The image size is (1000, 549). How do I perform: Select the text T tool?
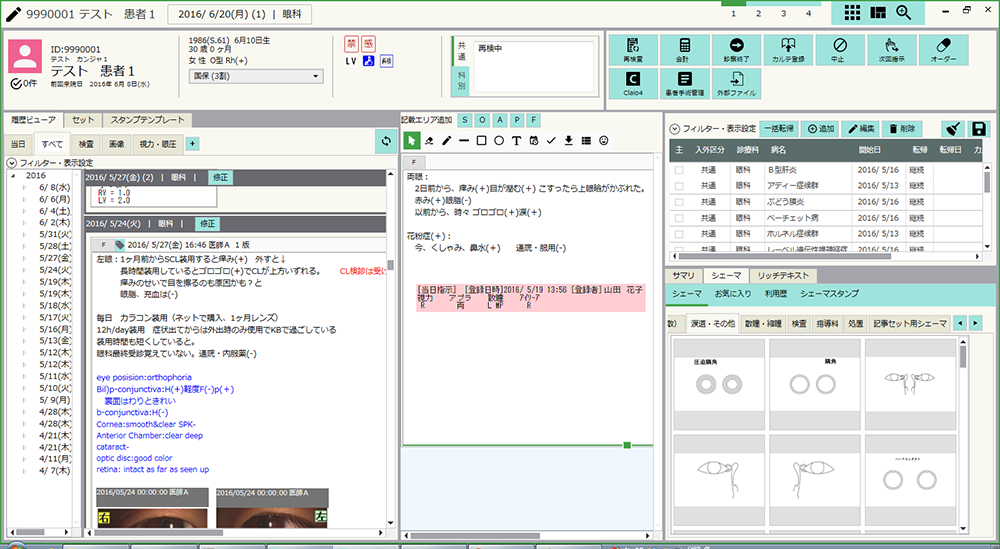pos(516,141)
